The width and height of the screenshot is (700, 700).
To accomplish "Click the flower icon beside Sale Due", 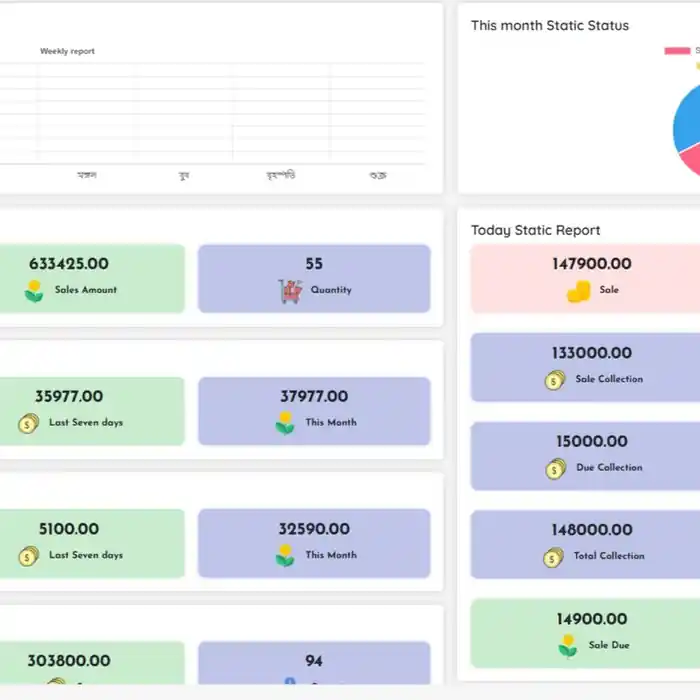I will coord(568,646).
